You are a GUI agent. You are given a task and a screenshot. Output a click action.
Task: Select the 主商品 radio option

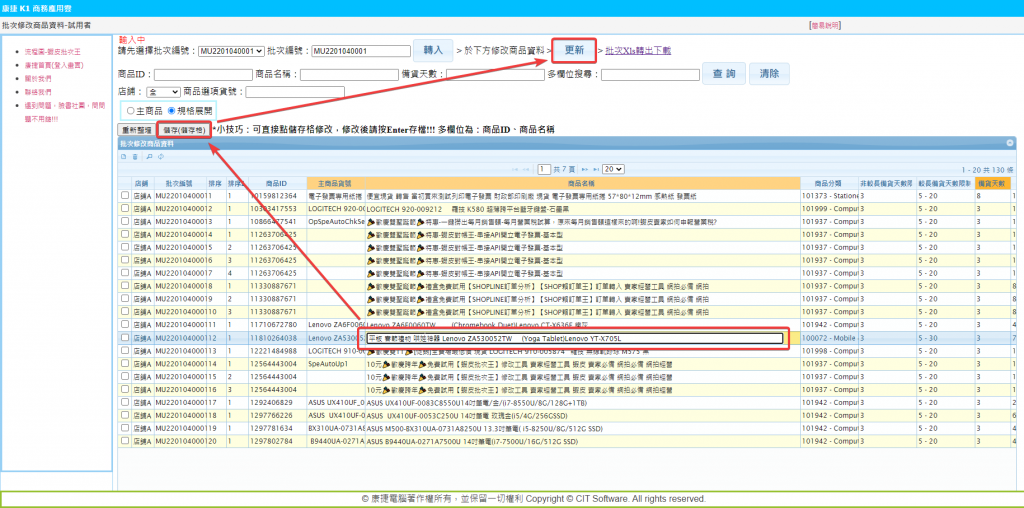click(131, 110)
